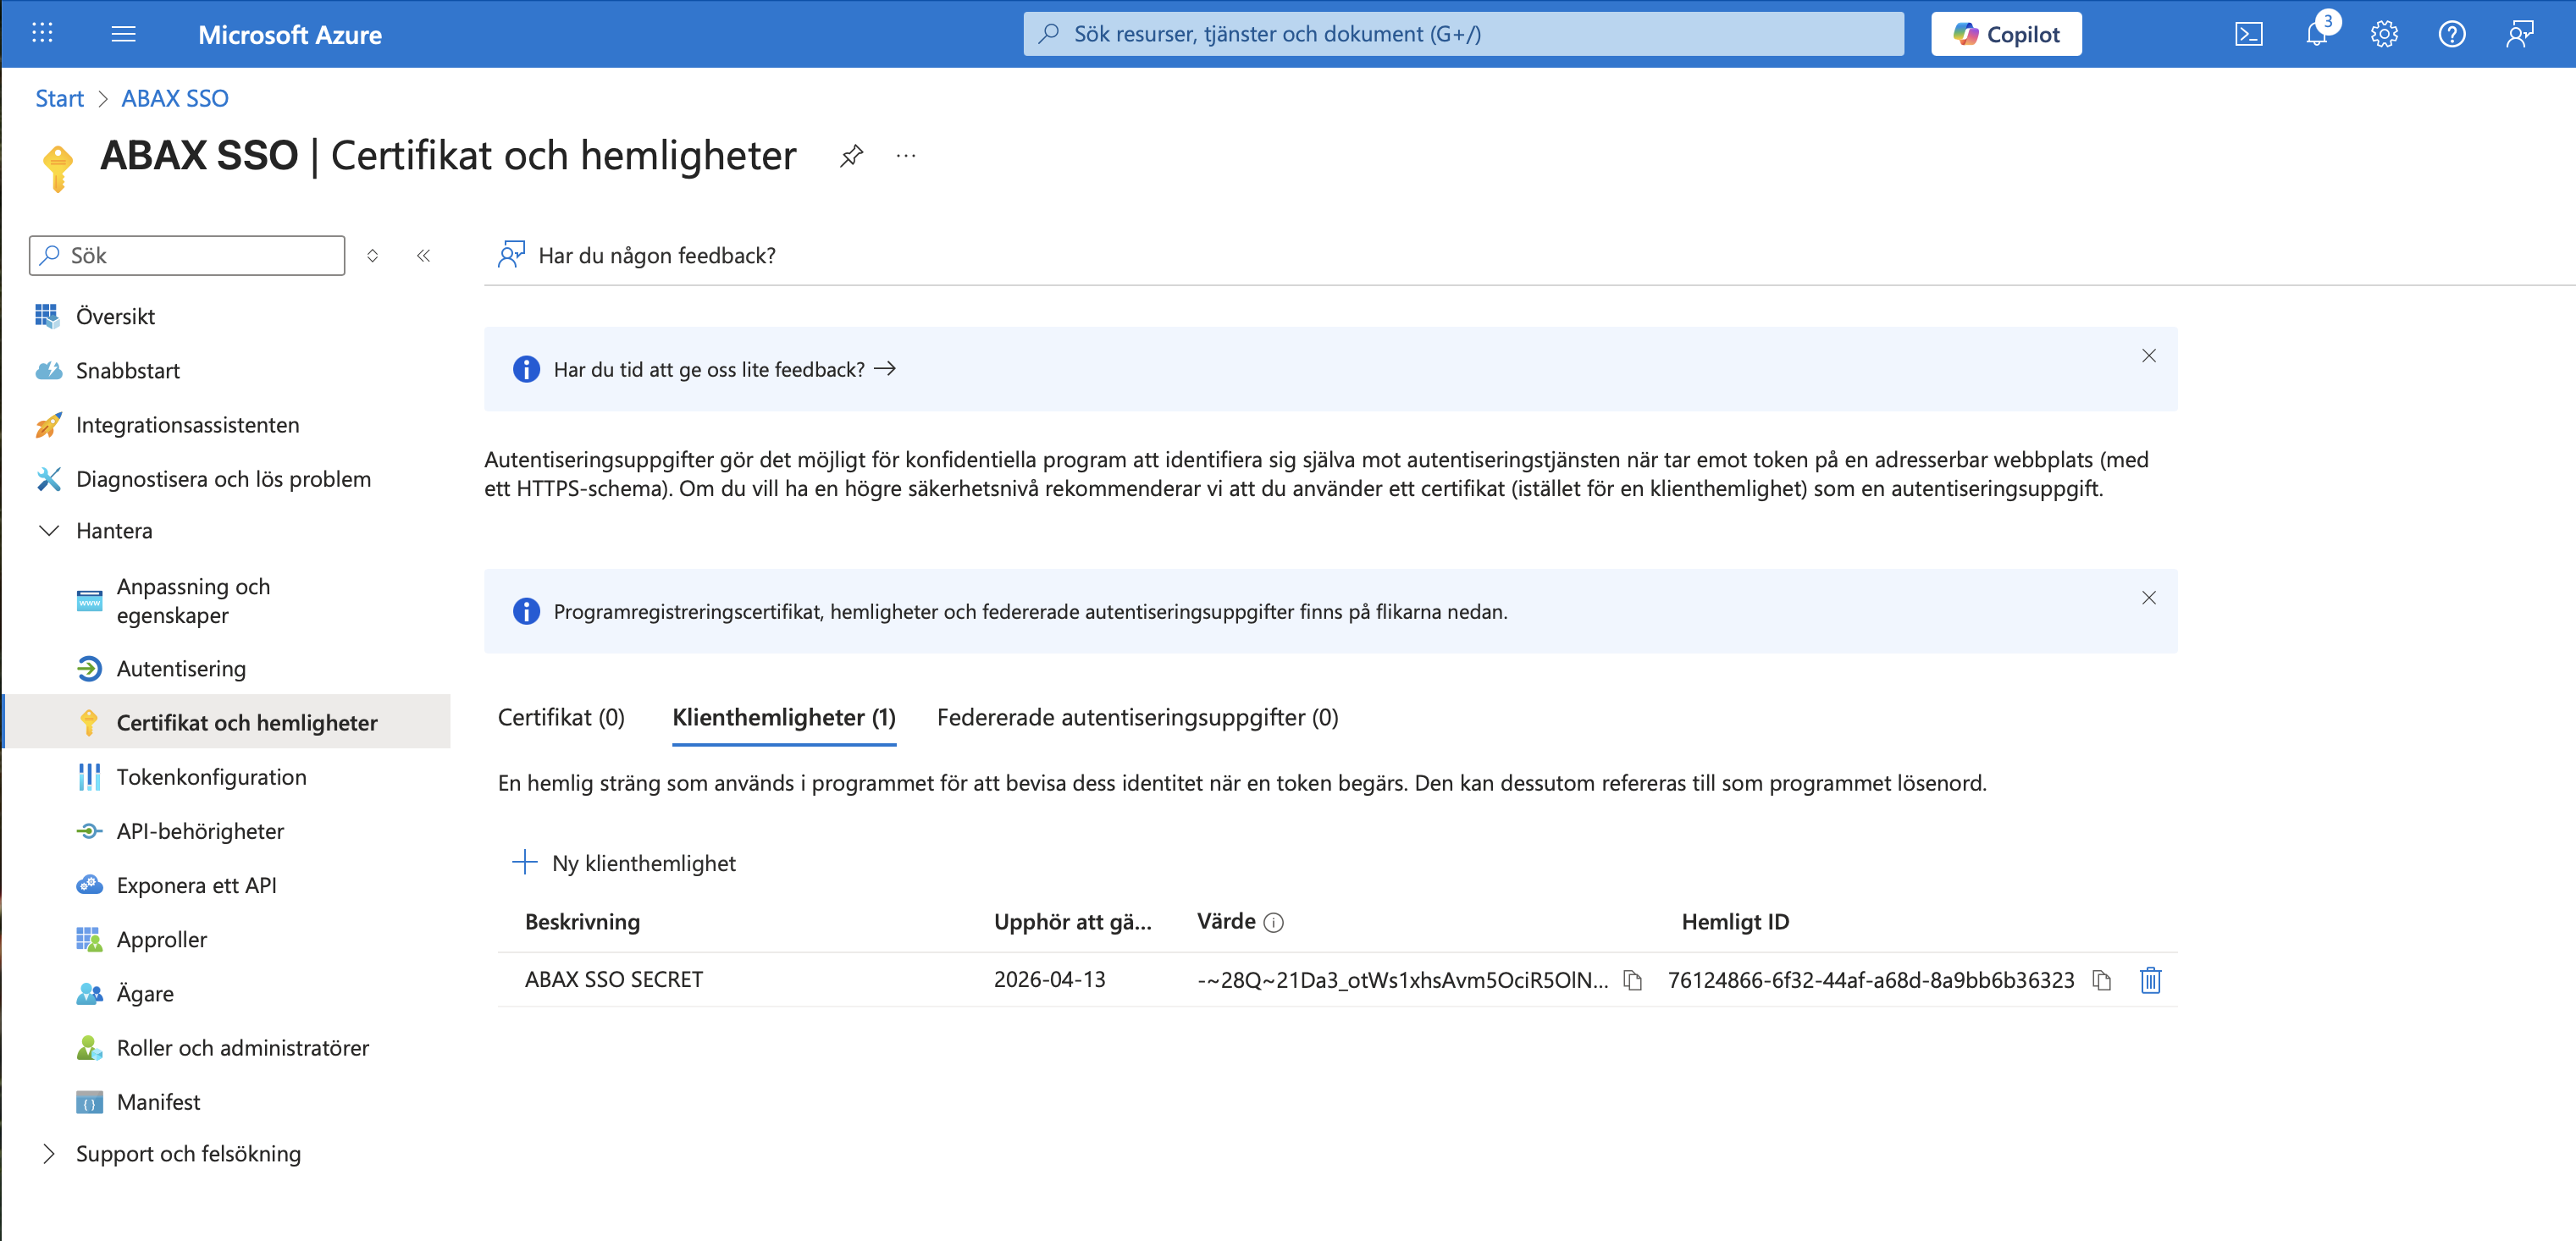Open the notifications bell
Viewport: 2576px width, 1241px height.
coord(2316,35)
